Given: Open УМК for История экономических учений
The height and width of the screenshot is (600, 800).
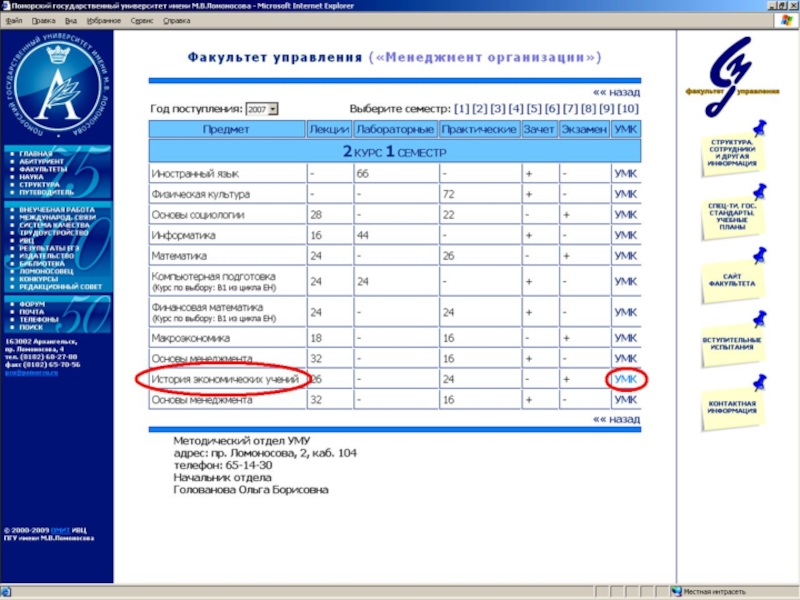Looking at the screenshot, I should click(626, 379).
